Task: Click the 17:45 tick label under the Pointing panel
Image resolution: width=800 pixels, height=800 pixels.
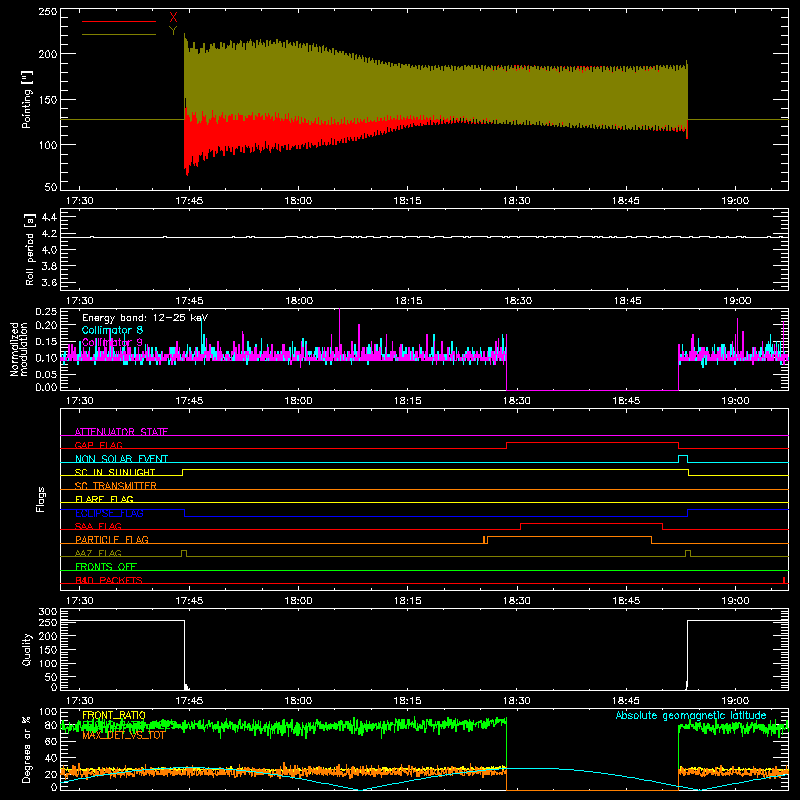Action: click(189, 201)
